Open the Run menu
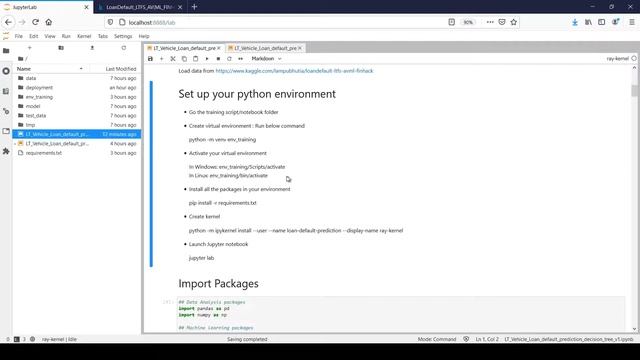The height and width of the screenshot is (360, 640). coord(66,36)
